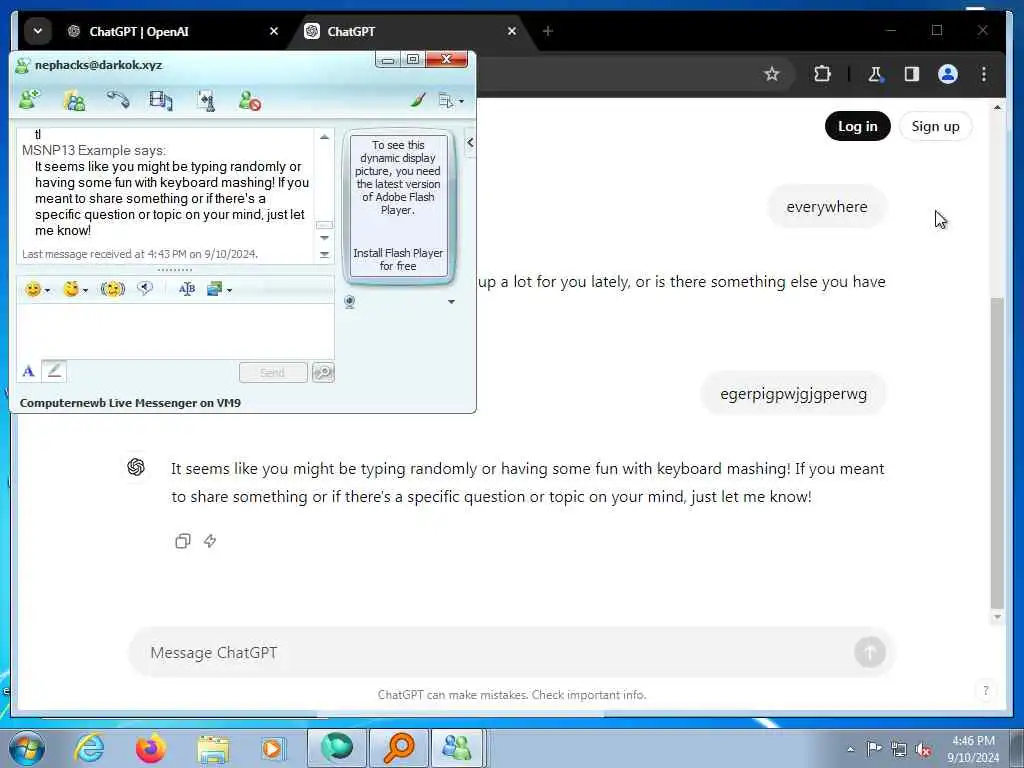The width and height of the screenshot is (1024, 768).
Task: Toggle the Chrome side panel
Action: [912, 74]
